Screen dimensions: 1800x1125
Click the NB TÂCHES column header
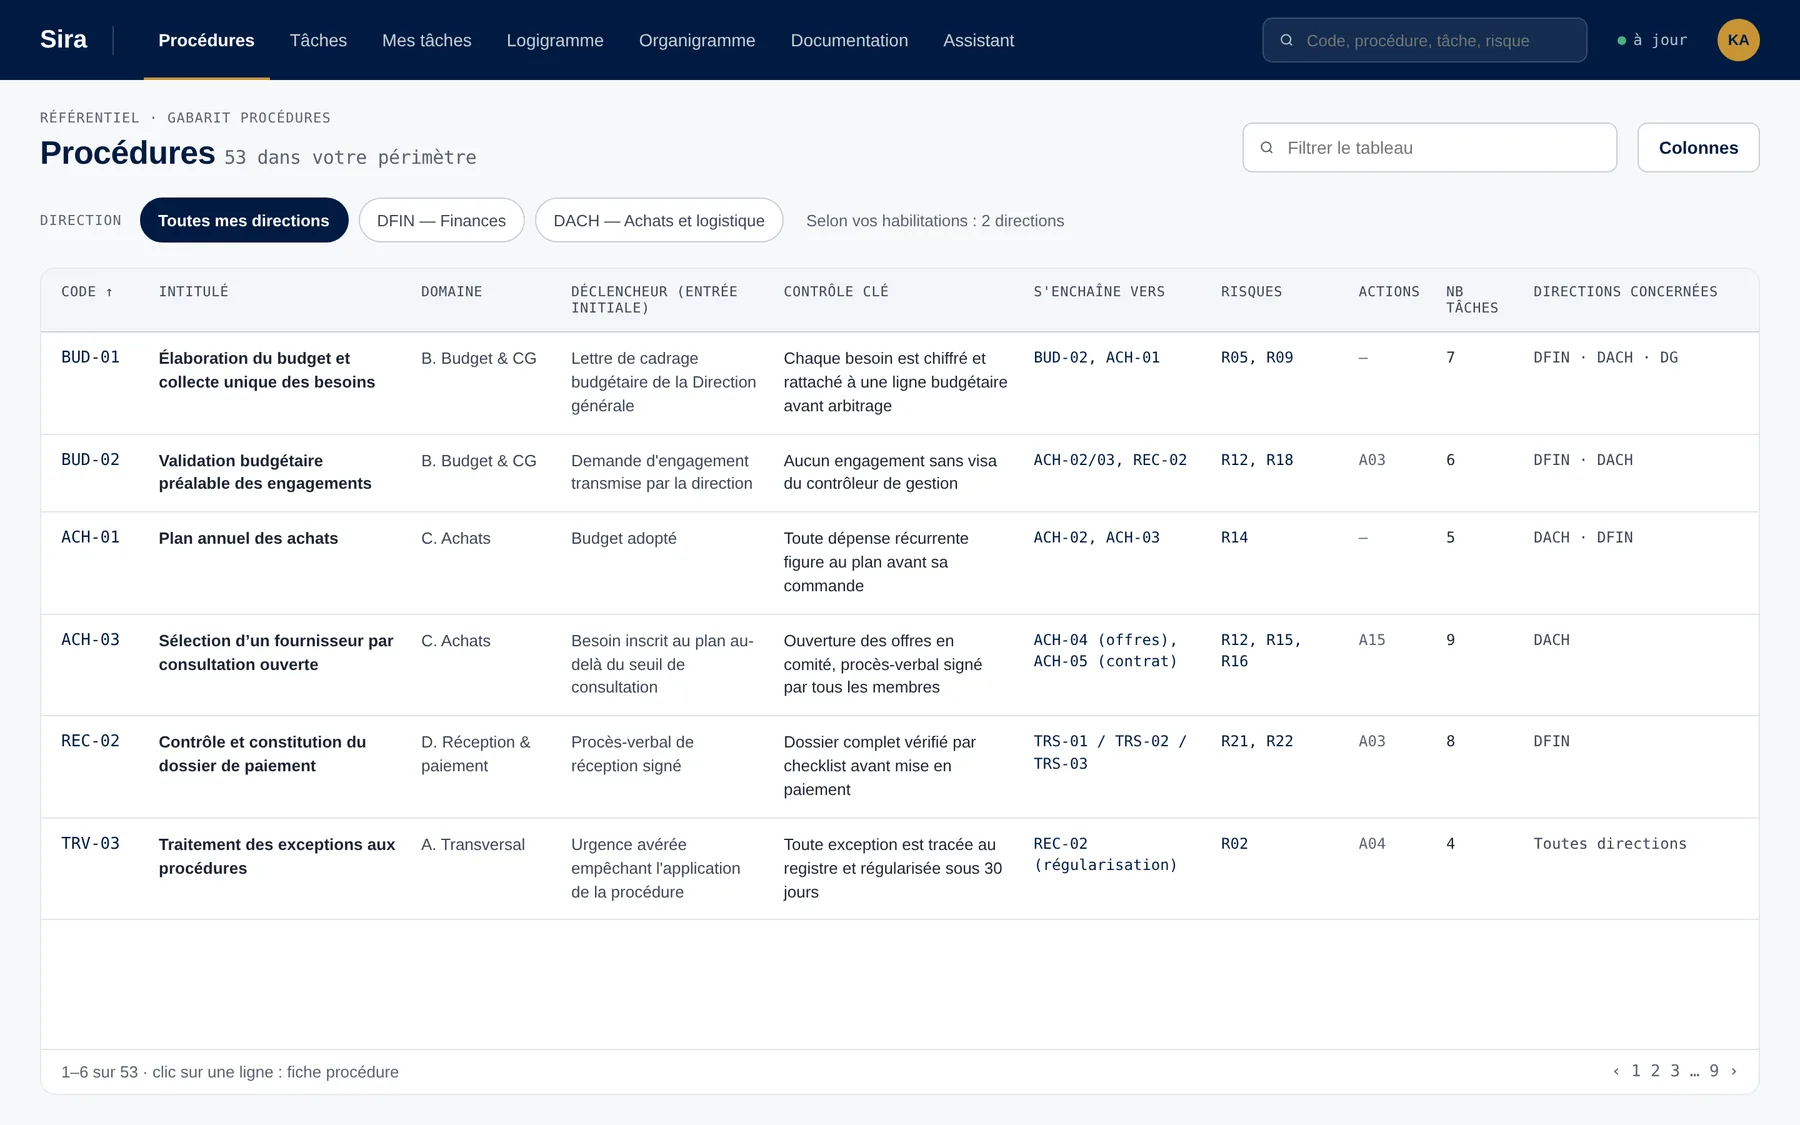pyautogui.click(x=1472, y=300)
